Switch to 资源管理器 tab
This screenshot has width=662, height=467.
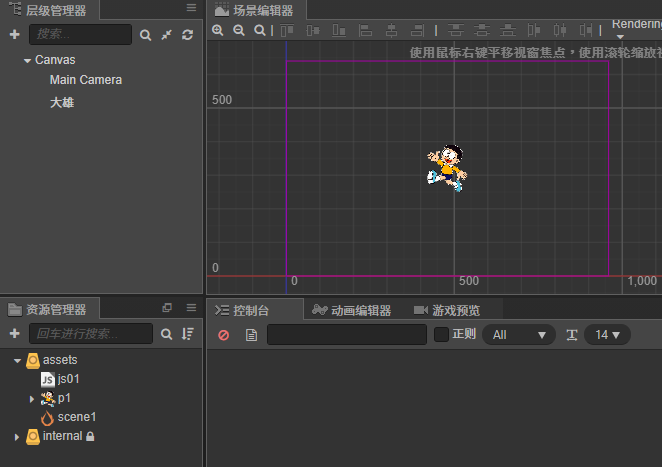click(x=50, y=310)
